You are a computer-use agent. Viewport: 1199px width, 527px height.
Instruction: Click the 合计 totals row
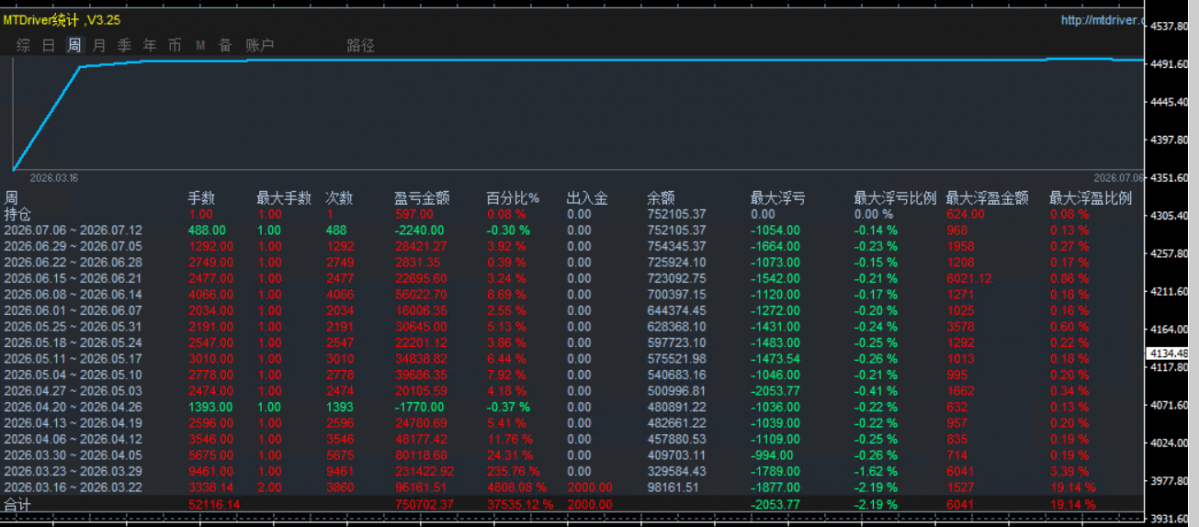click(x=573, y=504)
